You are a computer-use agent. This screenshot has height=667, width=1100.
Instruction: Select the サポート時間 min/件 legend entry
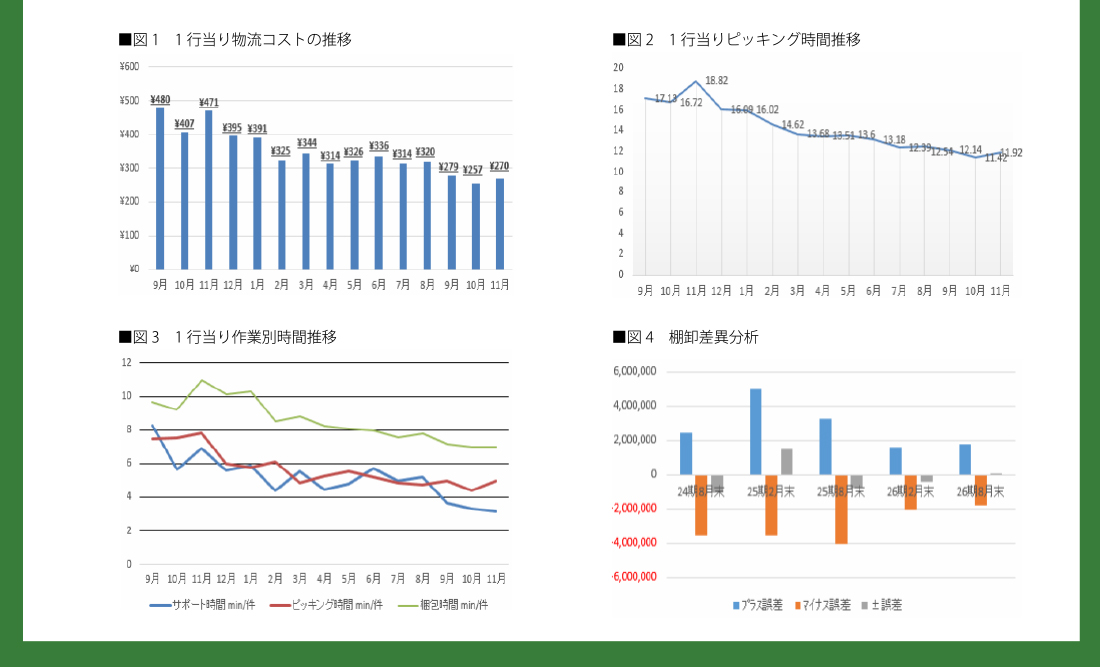pyautogui.click(x=203, y=605)
